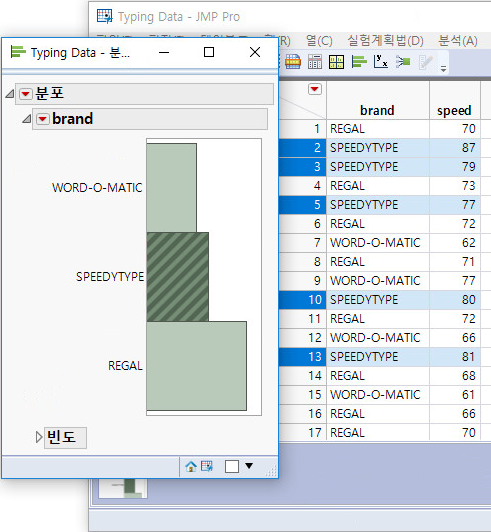Screen dimensions: 491x532
Task: Click the SPEEDYTYPE axis label
Action: (110, 277)
